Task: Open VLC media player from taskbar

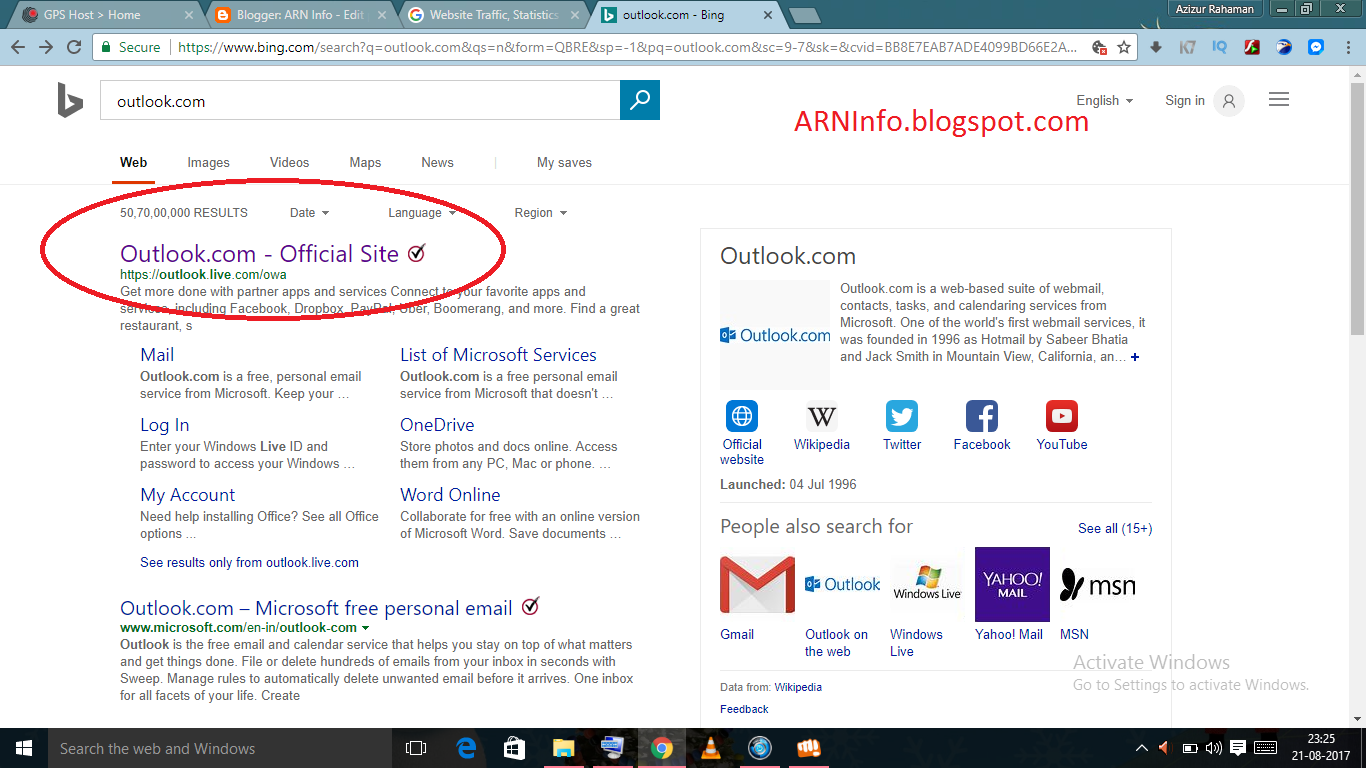Action: pos(711,748)
